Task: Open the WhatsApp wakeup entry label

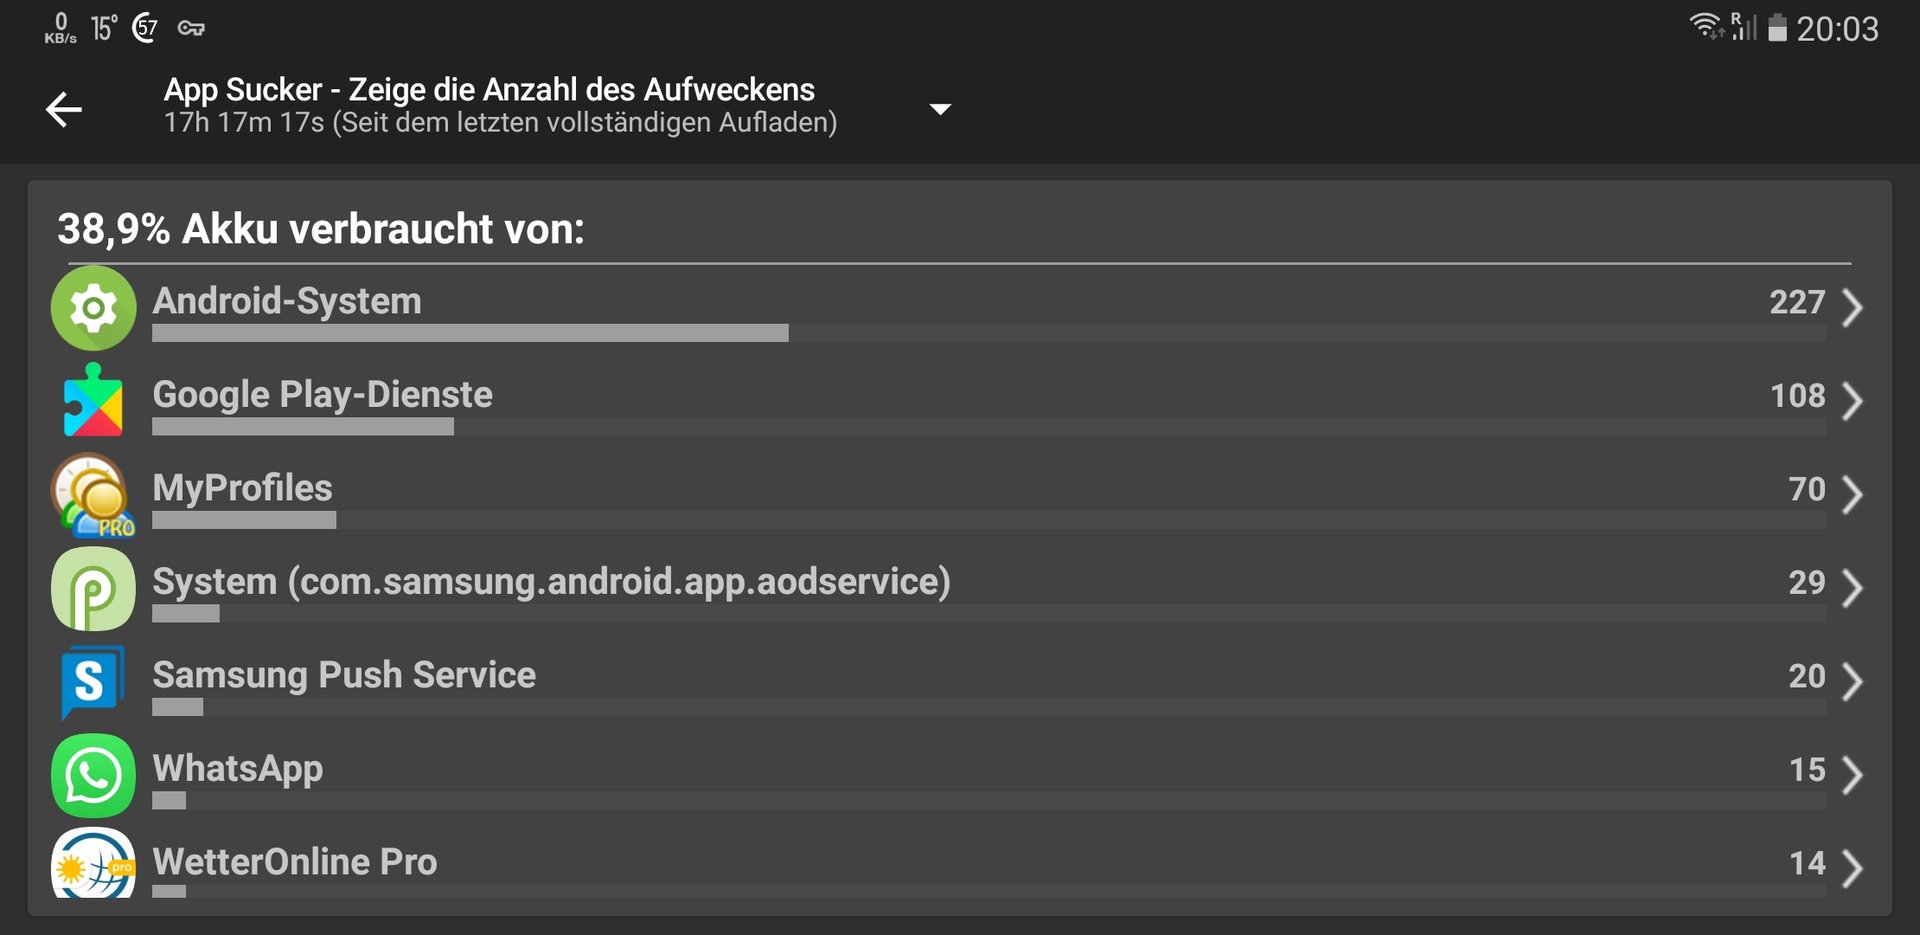Action: (238, 769)
